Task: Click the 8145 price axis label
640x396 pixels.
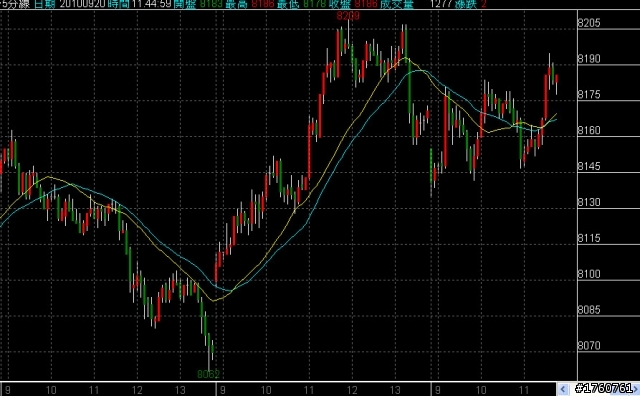Action: click(589, 166)
